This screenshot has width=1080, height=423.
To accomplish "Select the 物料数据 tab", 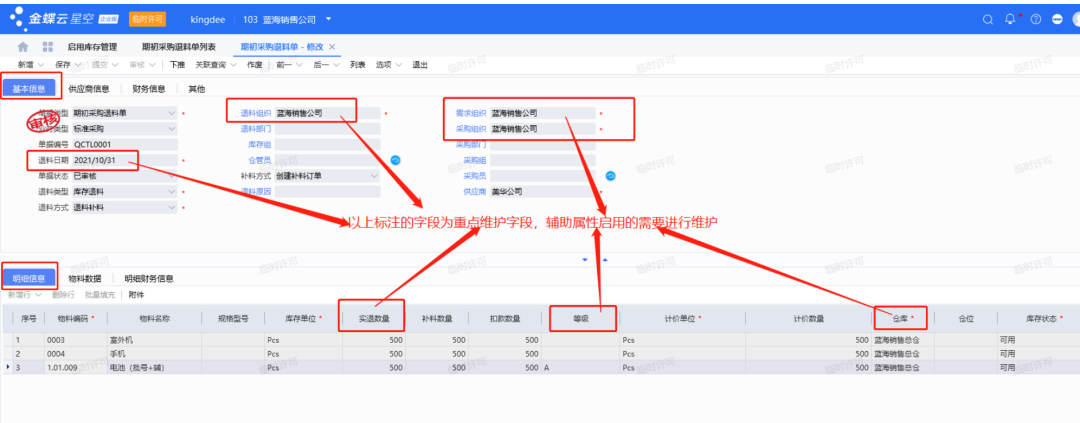I will tap(85, 279).
